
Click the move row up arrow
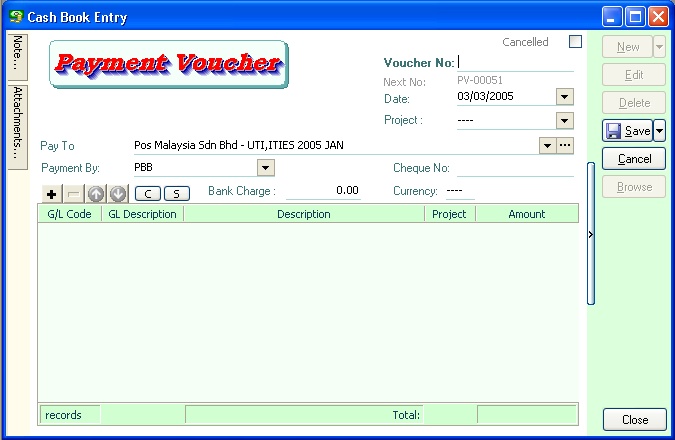coord(96,193)
